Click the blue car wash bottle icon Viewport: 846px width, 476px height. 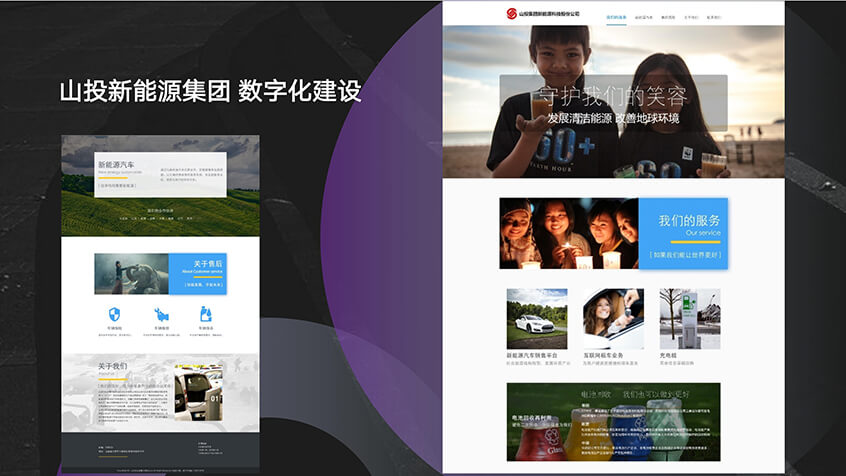[206, 314]
